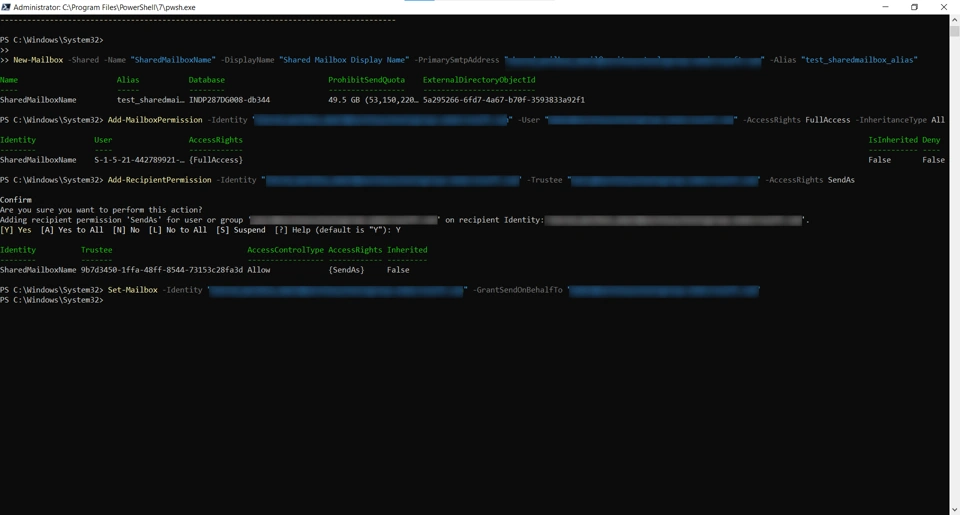This screenshot has width=960, height=515.
Task: Click the "Shared Mailbox Display Name" string
Action: click(344, 60)
